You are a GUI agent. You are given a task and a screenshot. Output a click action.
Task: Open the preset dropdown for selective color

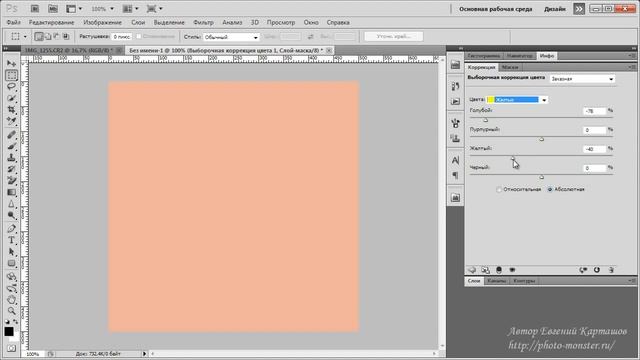point(582,79)
